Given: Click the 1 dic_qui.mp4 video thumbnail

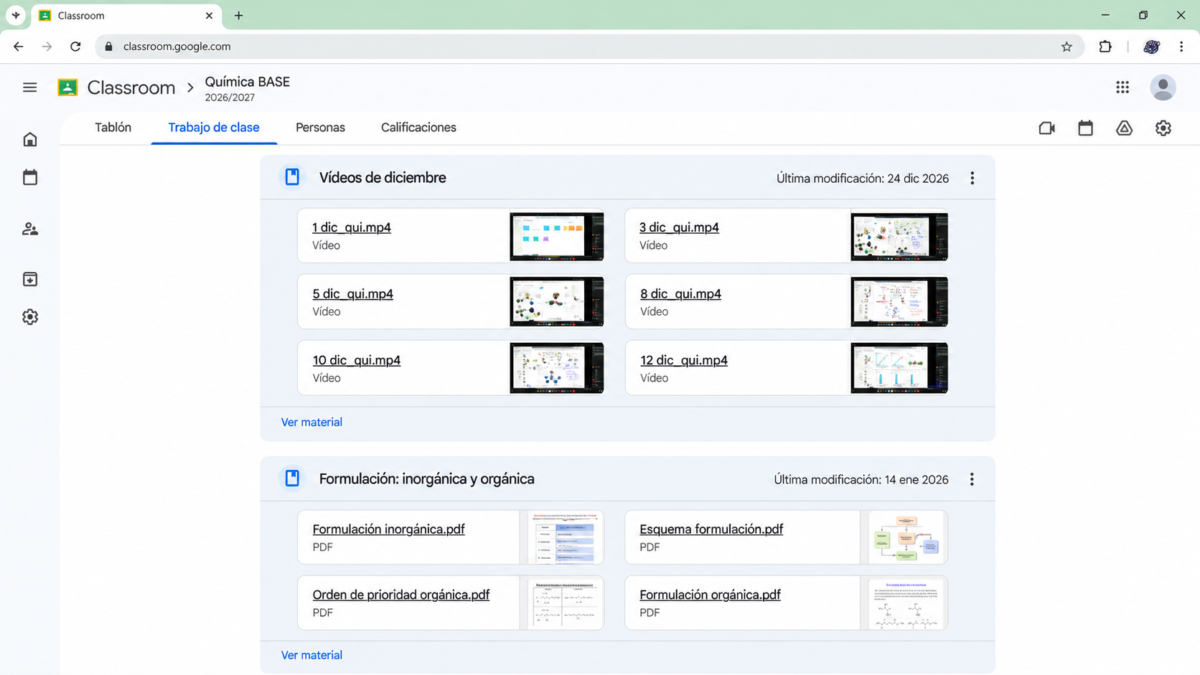Looking at the screenshot, I should [x=557, y=236].
